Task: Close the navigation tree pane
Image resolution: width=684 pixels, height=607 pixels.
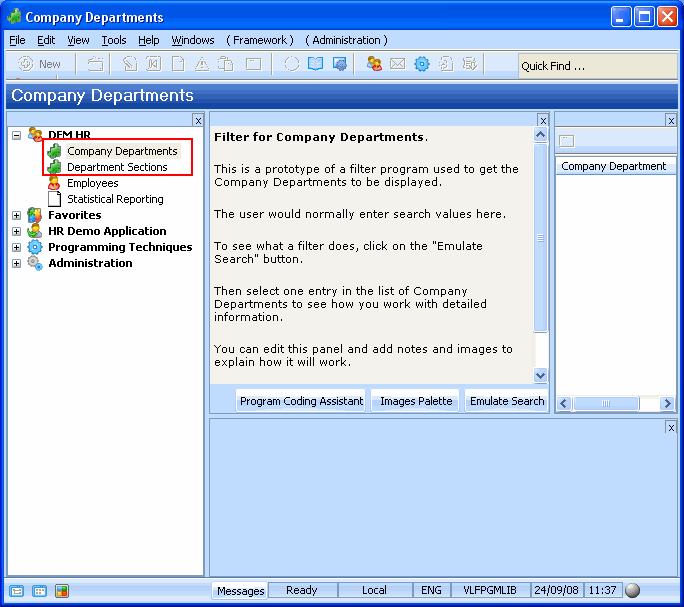Action: tap(198, 120)
